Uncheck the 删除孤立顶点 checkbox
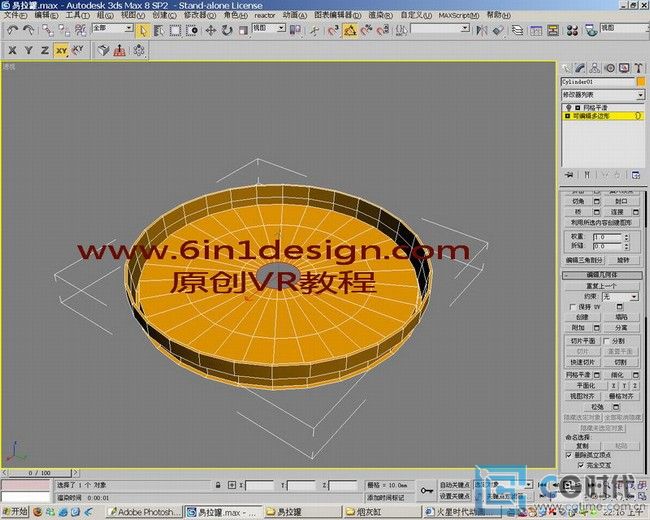 [569, 455]
